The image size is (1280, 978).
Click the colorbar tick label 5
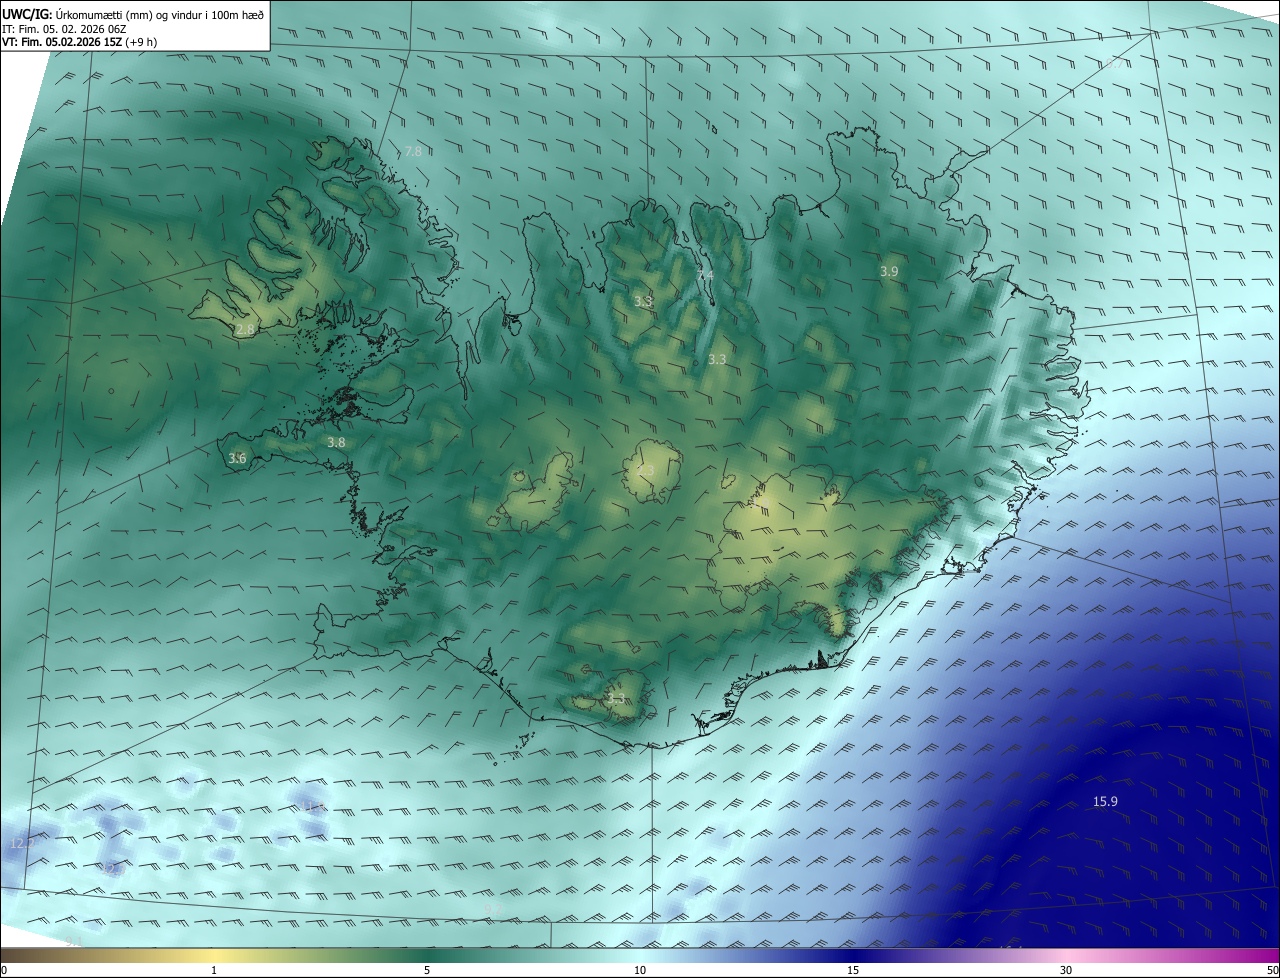click(x=427, y=970)
